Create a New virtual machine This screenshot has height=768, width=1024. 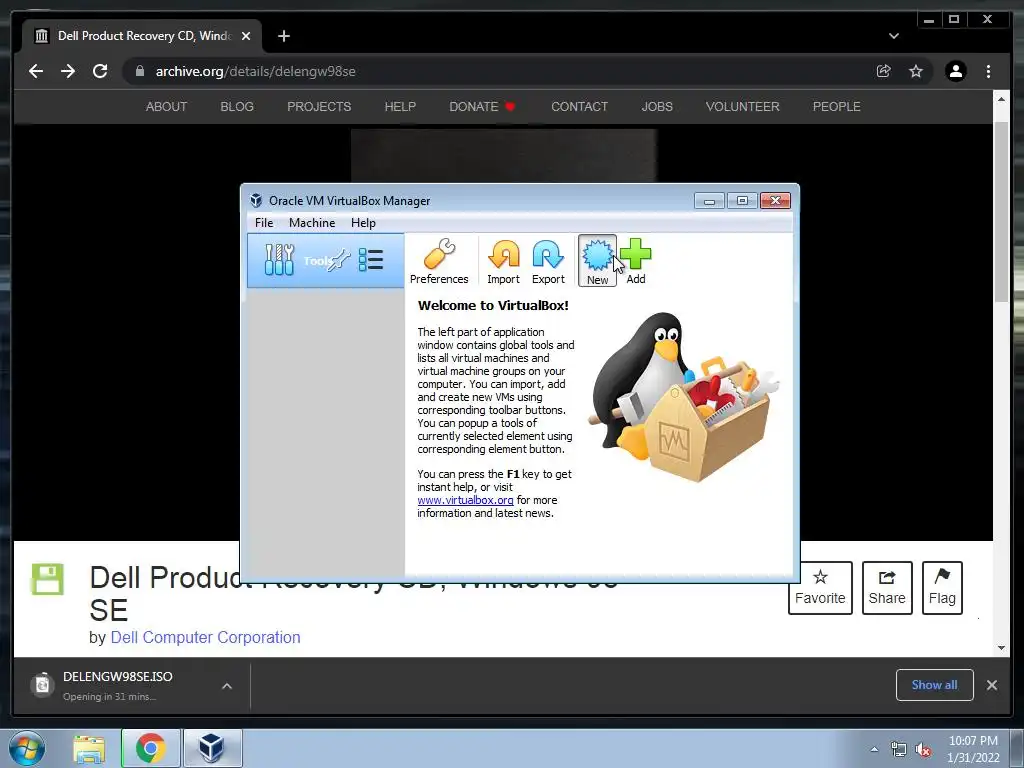pyautogui.click(x=597, y=261)
